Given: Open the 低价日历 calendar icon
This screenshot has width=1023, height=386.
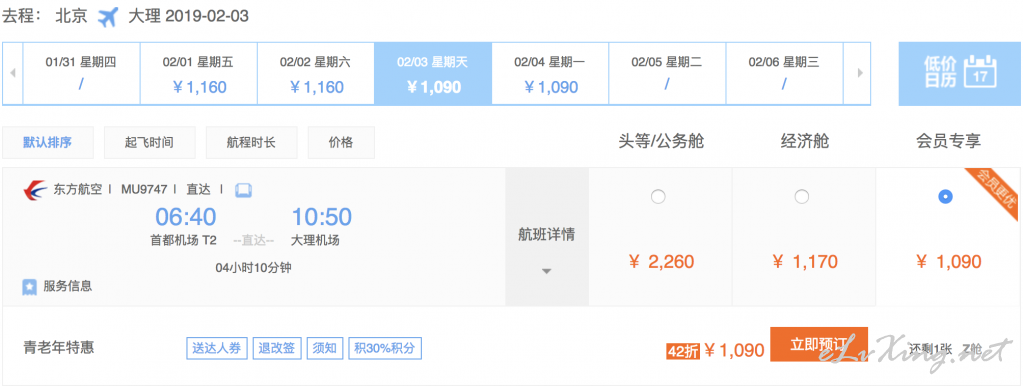Looking at the screenshot, I should pos(979,70).
